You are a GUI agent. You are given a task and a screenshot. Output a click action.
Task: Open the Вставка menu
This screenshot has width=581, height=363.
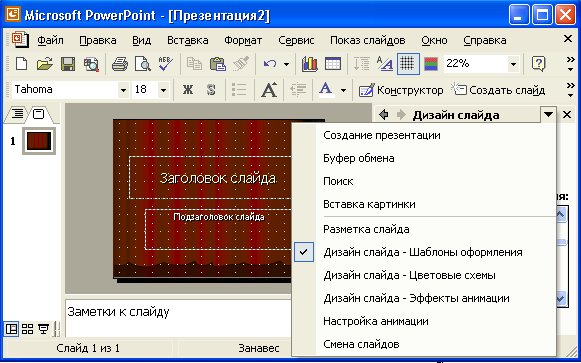click(187, 40)
